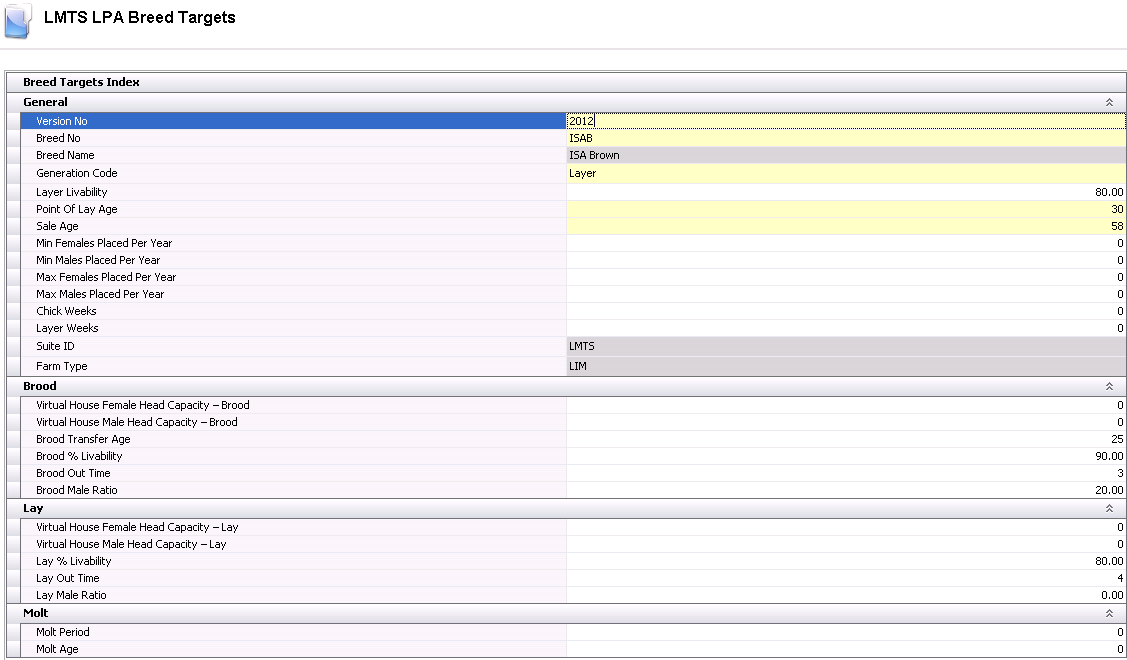This screenshot has width=1127, height=660.
Task: Click the Generation Code value field
Action: [x=845, y=173]
